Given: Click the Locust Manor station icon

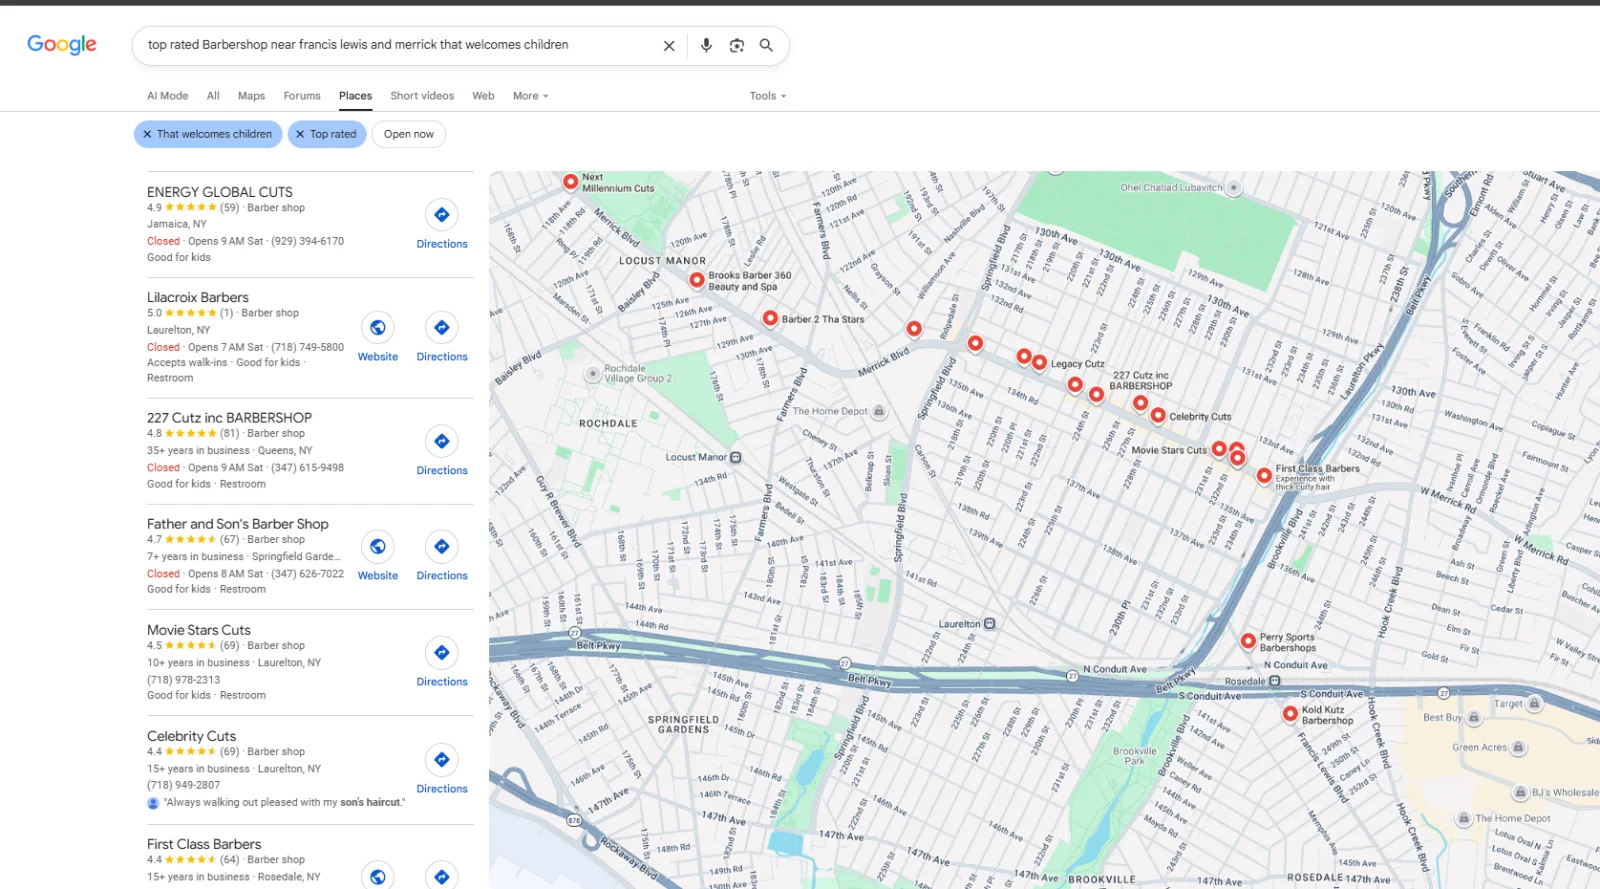Looking at the screenshot, I should pyautogui.click(x=736, y=458).
